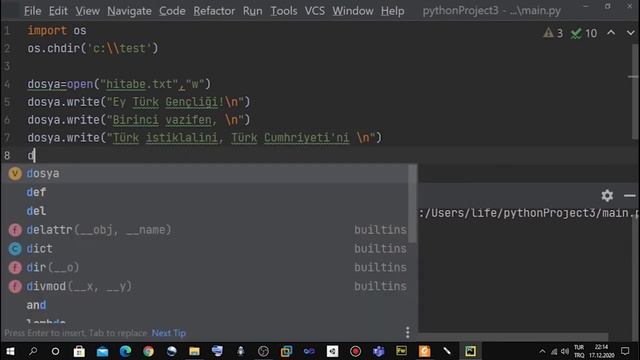Open File Explorer from taskbar
This screenshot has width=640, height=360.
pos(194,351)
